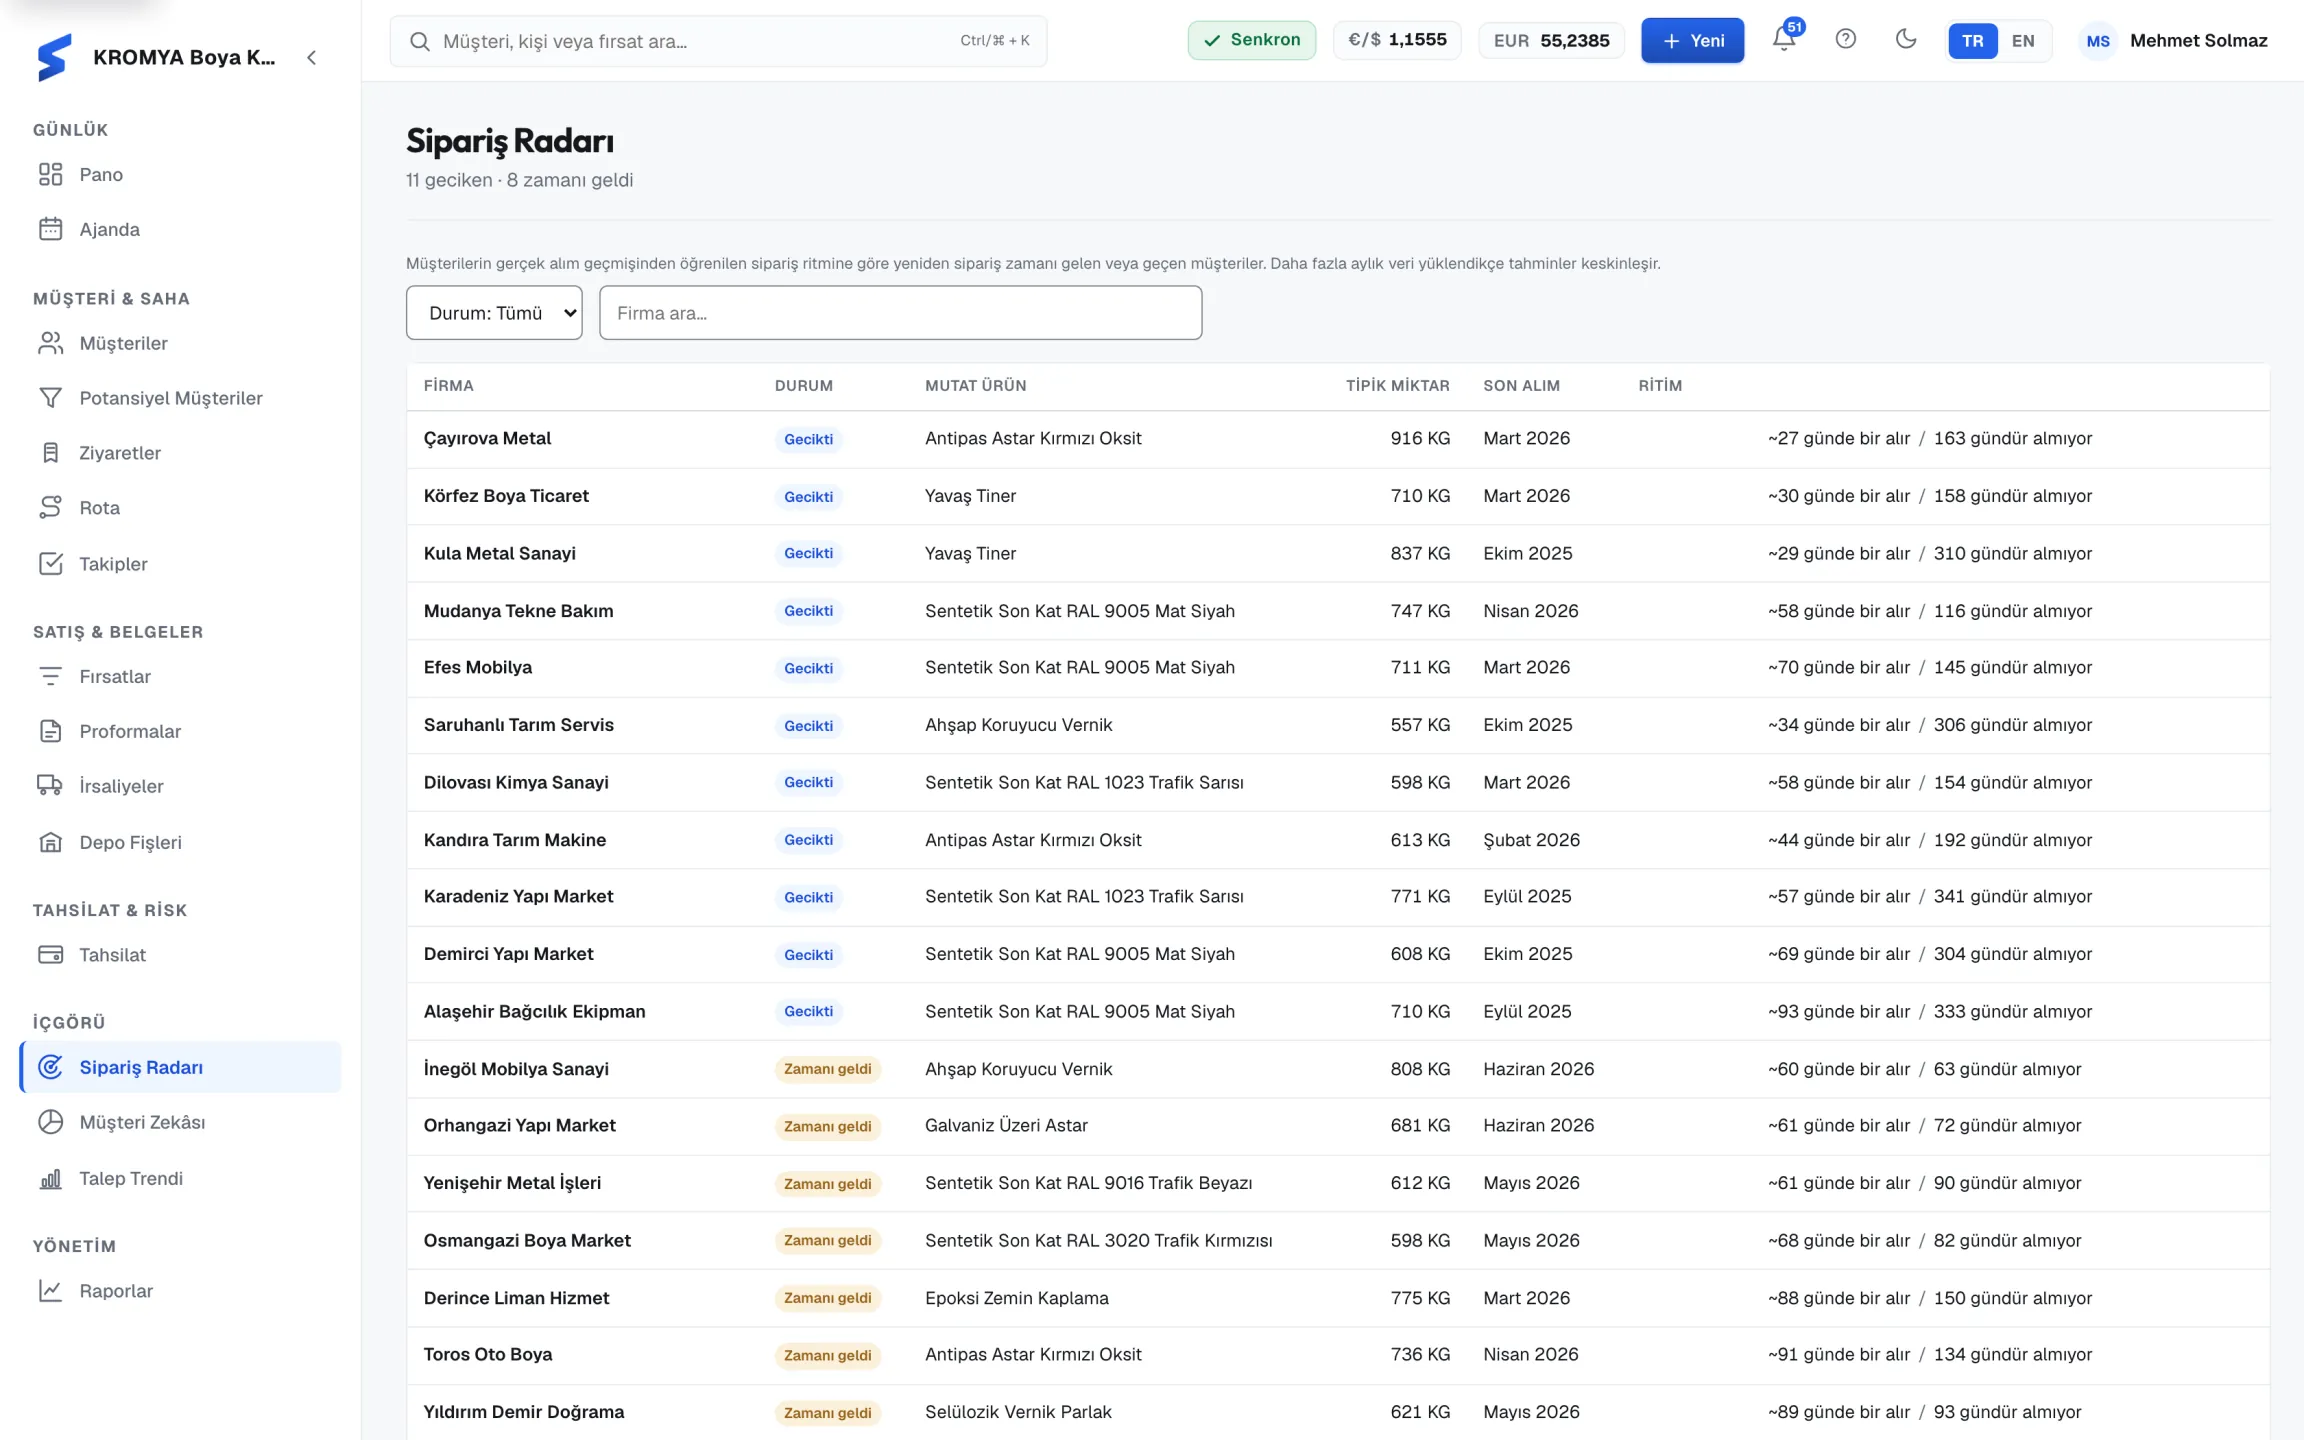Open the help question-mark icon
The width and height of the screenshot is (2304, 1440).
1846,40
